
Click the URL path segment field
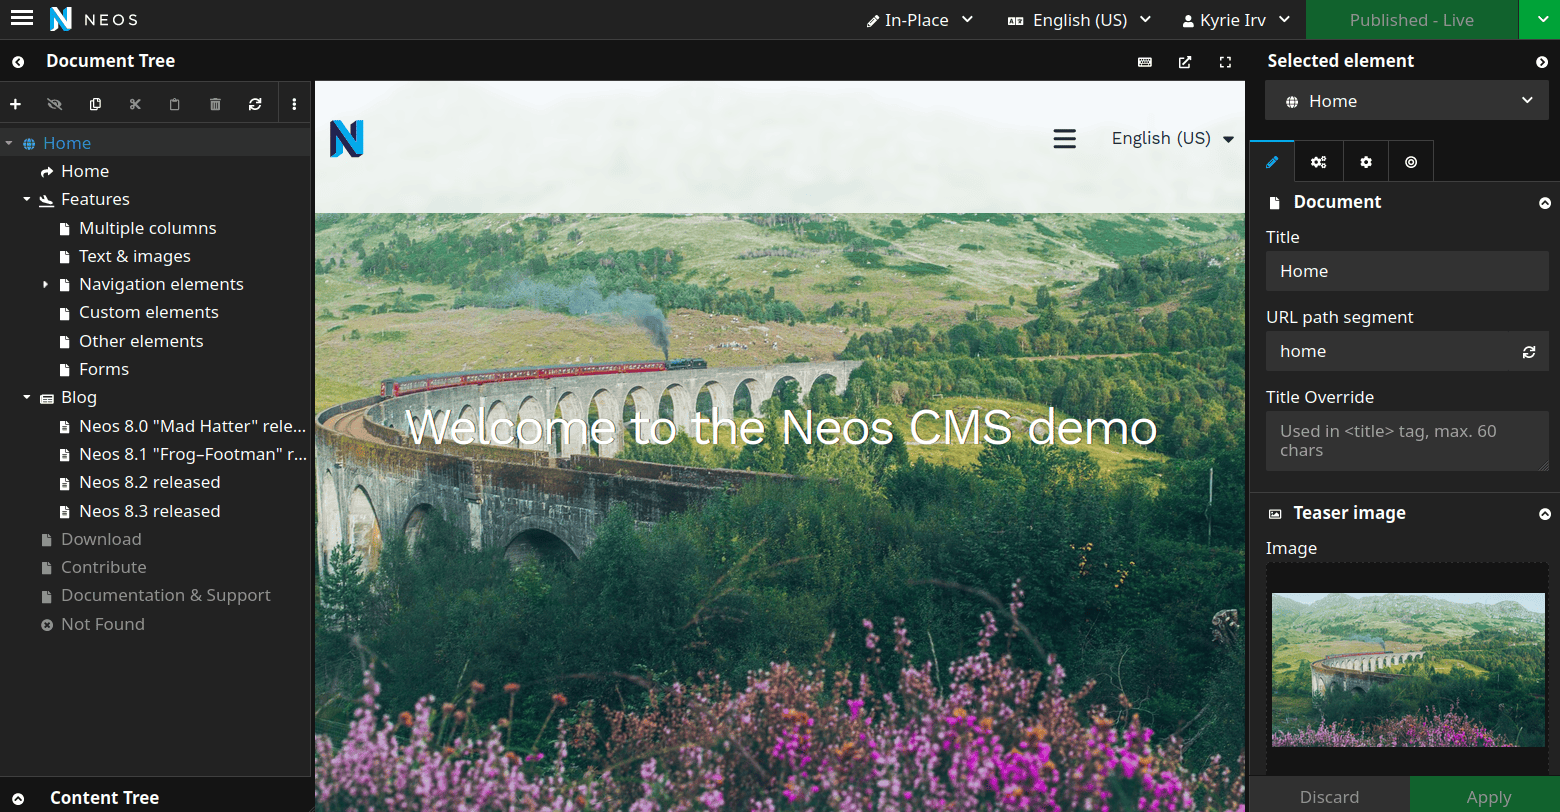tap(1391, 351)
